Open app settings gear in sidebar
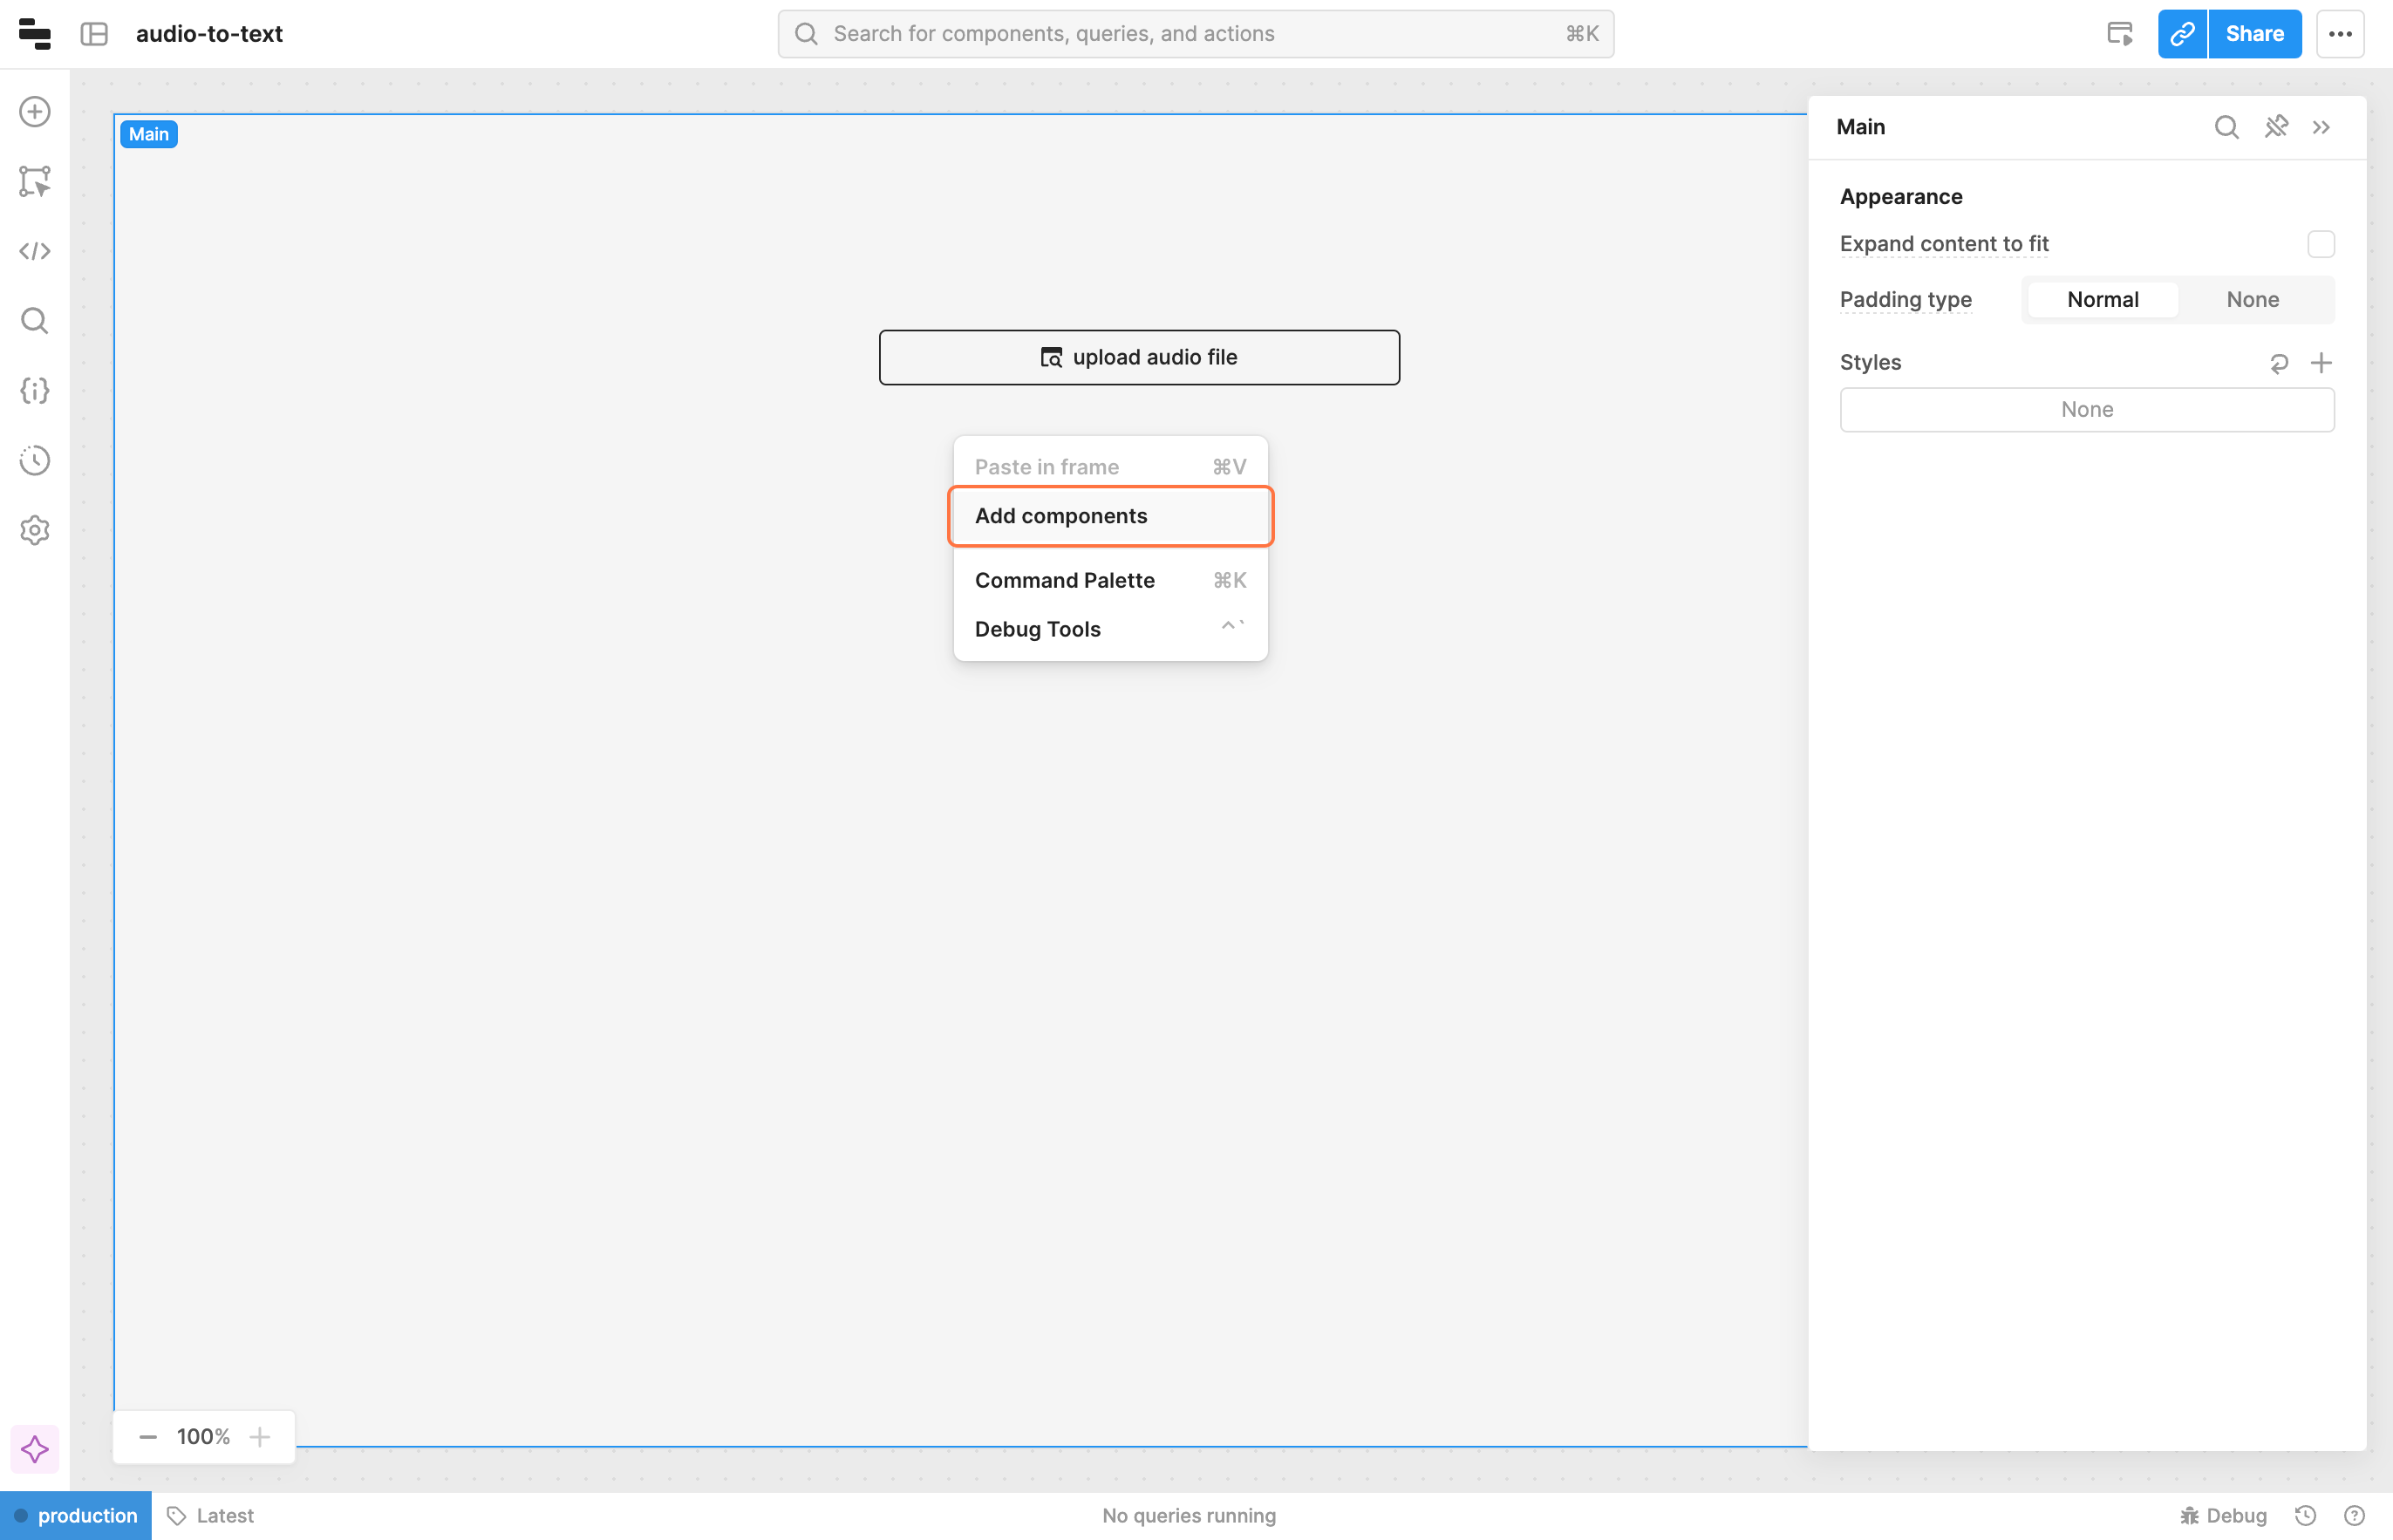Image resolution: width=2393 pixels, height=1540 pixels. coord(35,530)
